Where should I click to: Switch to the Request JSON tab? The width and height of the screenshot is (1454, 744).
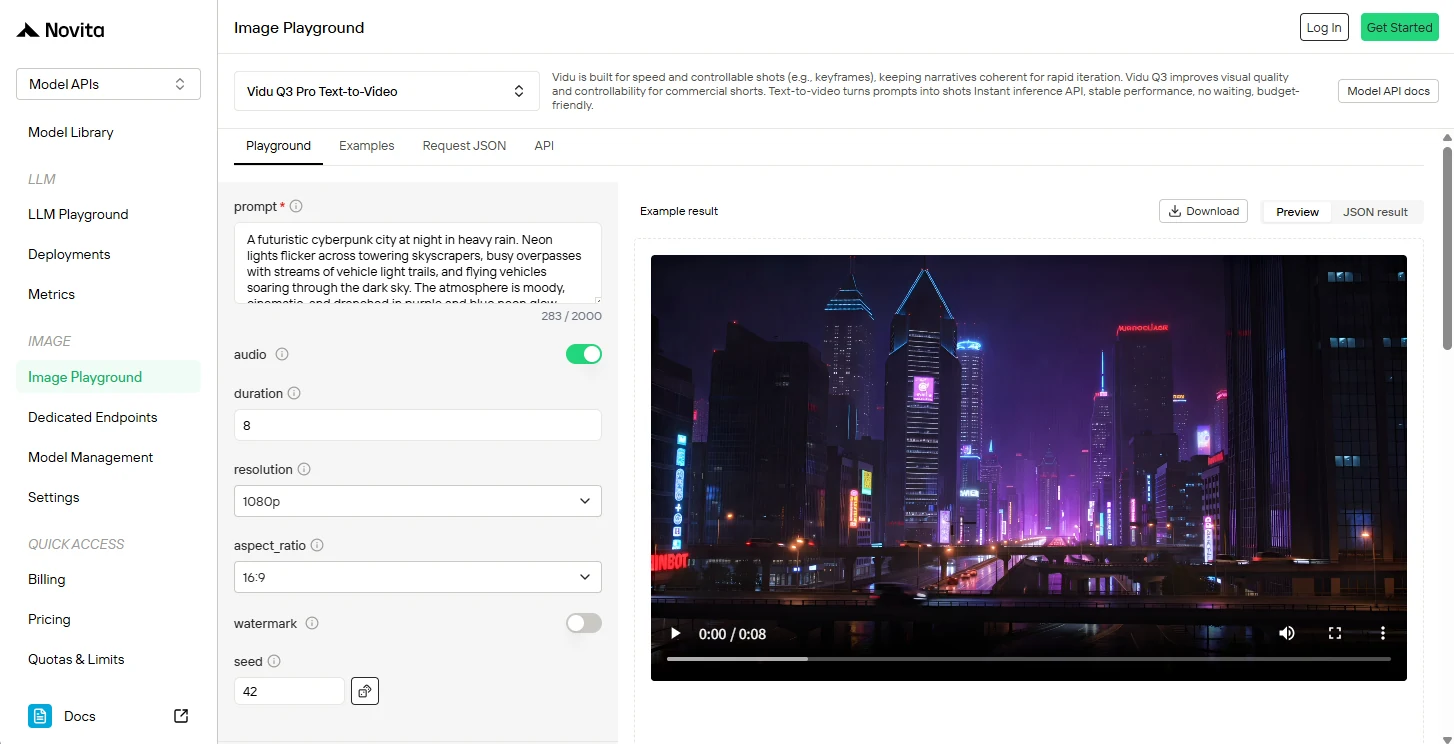pyautogui.click(x=464, y=146)
